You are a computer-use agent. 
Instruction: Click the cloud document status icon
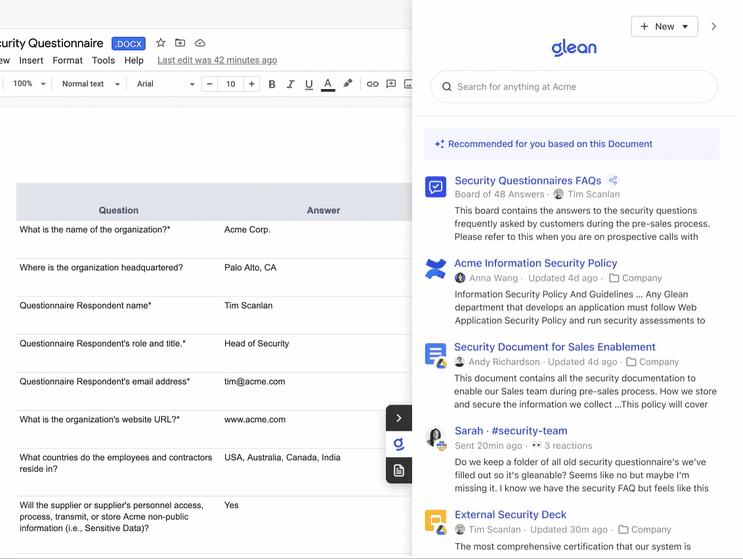click(200, 43)
